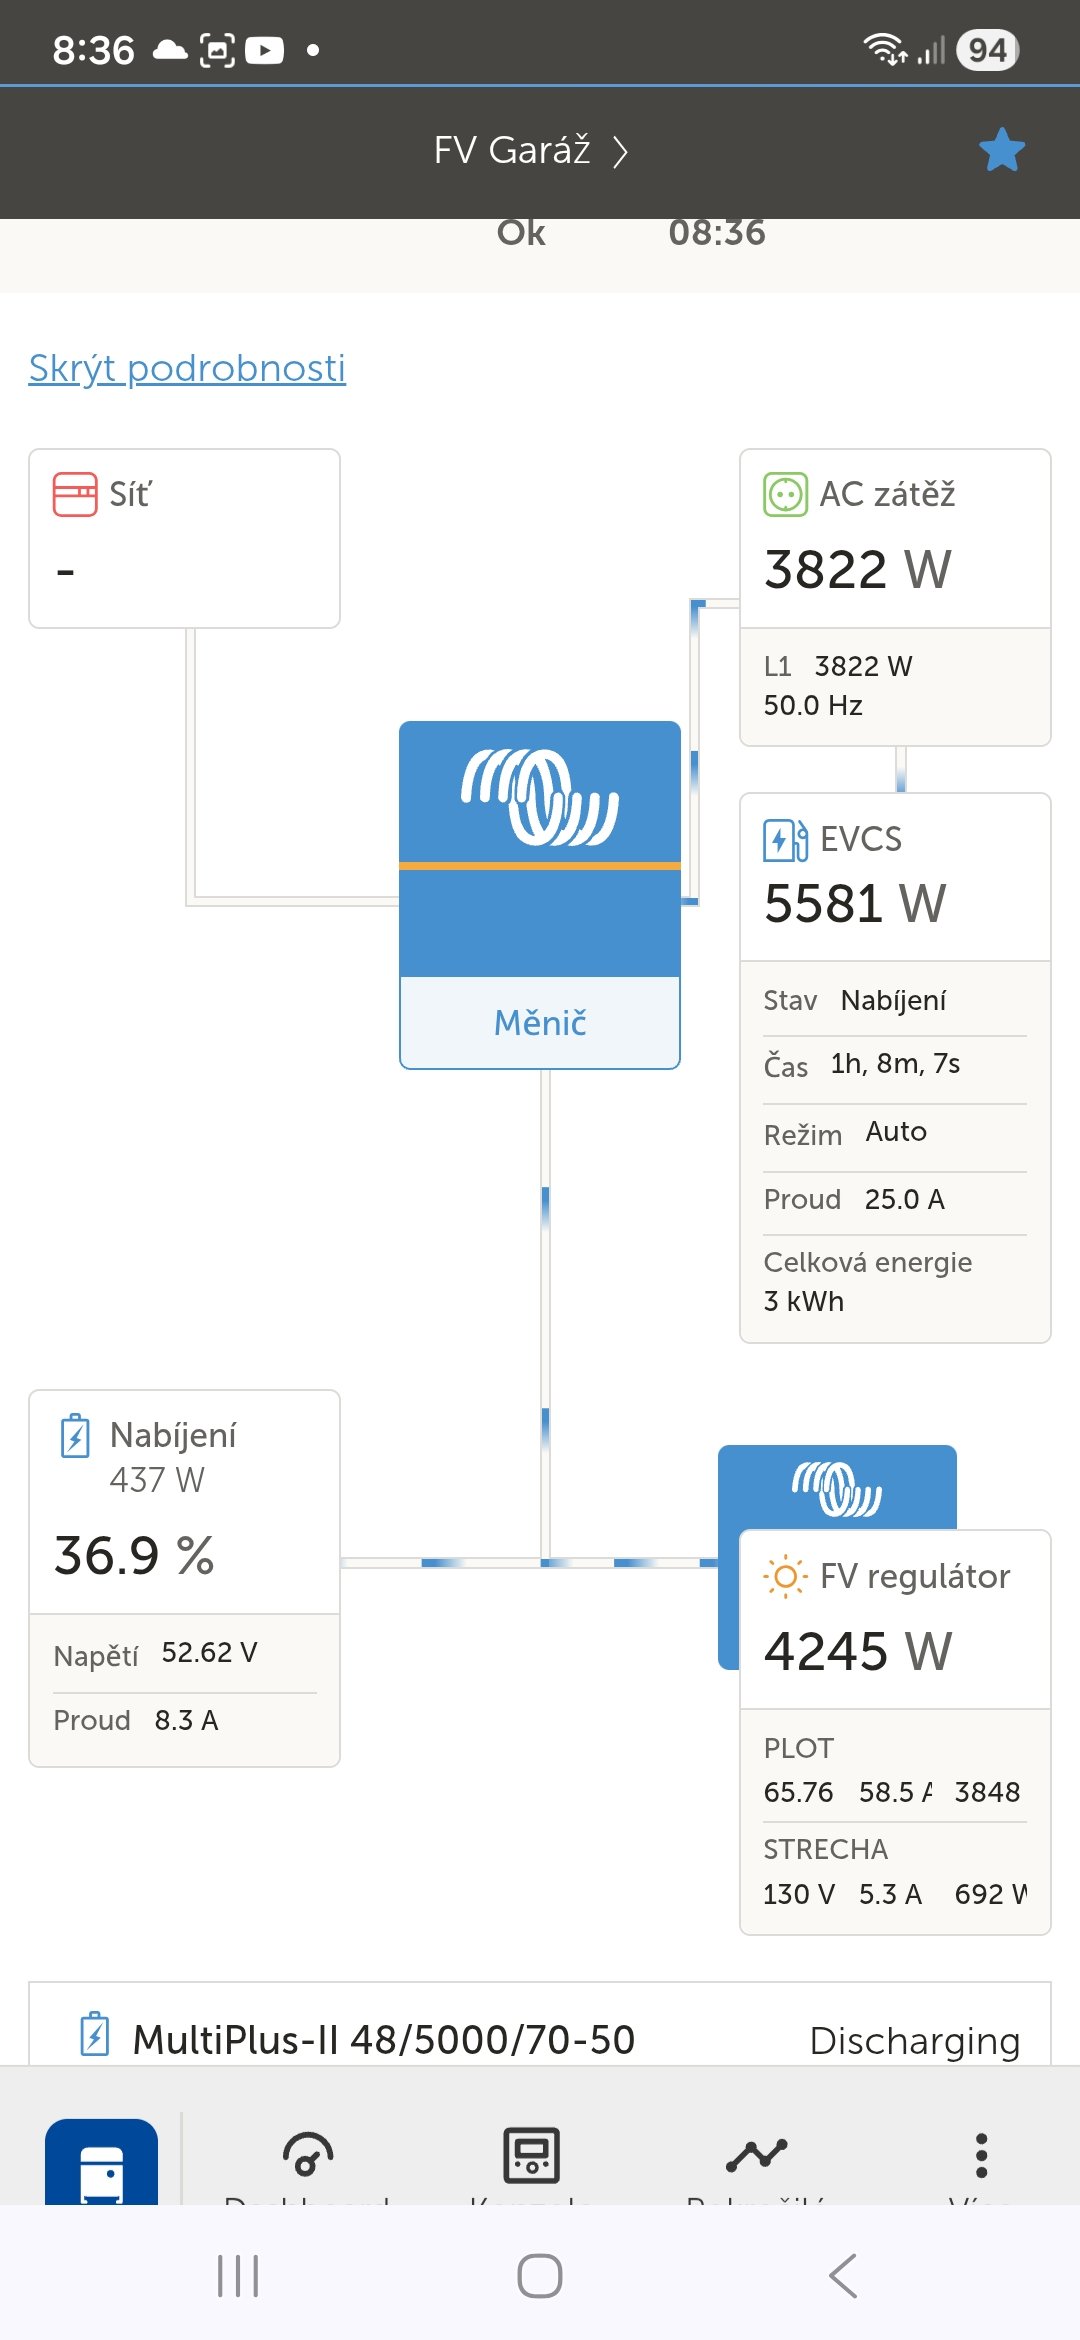Viewport: 1080px width, 2340px height.
Task: Open the Dashboard gauge tab
Action: click(x=307, y=2156)
